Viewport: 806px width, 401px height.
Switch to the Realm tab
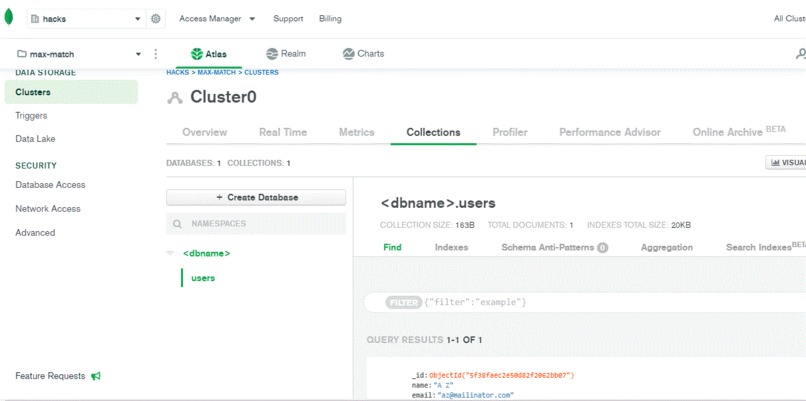tap(286, 53)
